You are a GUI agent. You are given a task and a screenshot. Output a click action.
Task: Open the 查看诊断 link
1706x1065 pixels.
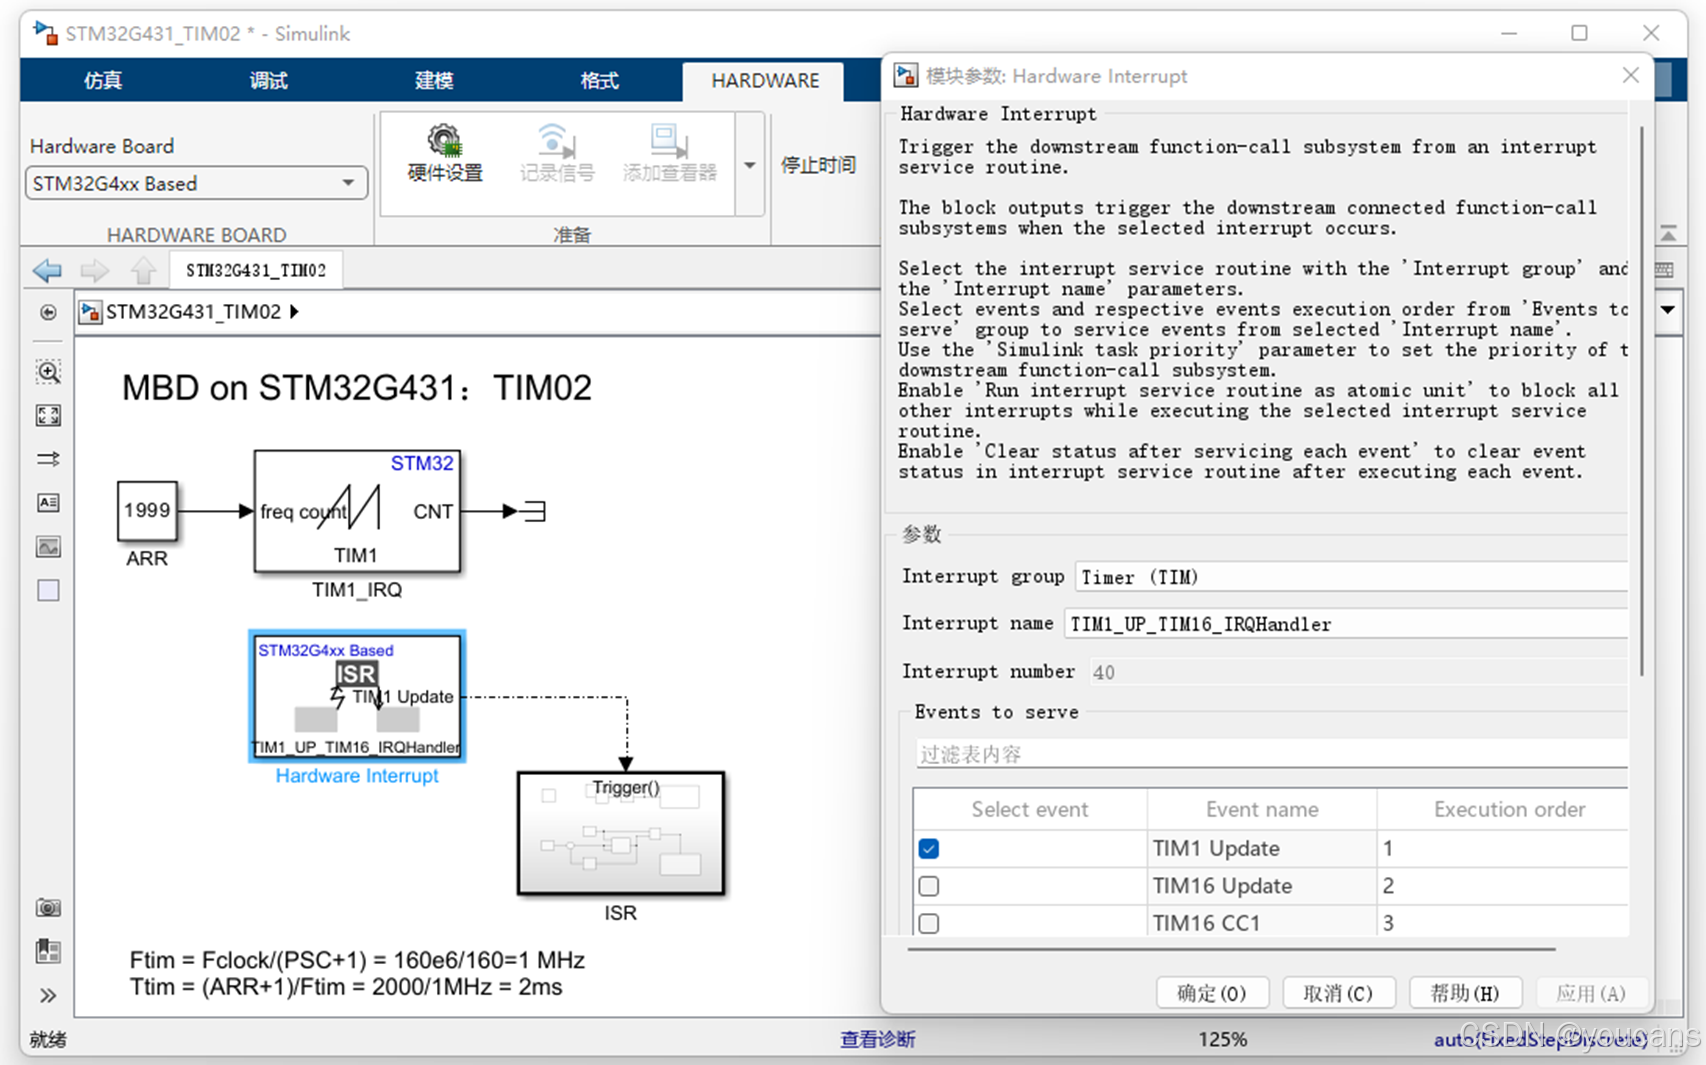pyautogui.click(x=878, y=1039)
